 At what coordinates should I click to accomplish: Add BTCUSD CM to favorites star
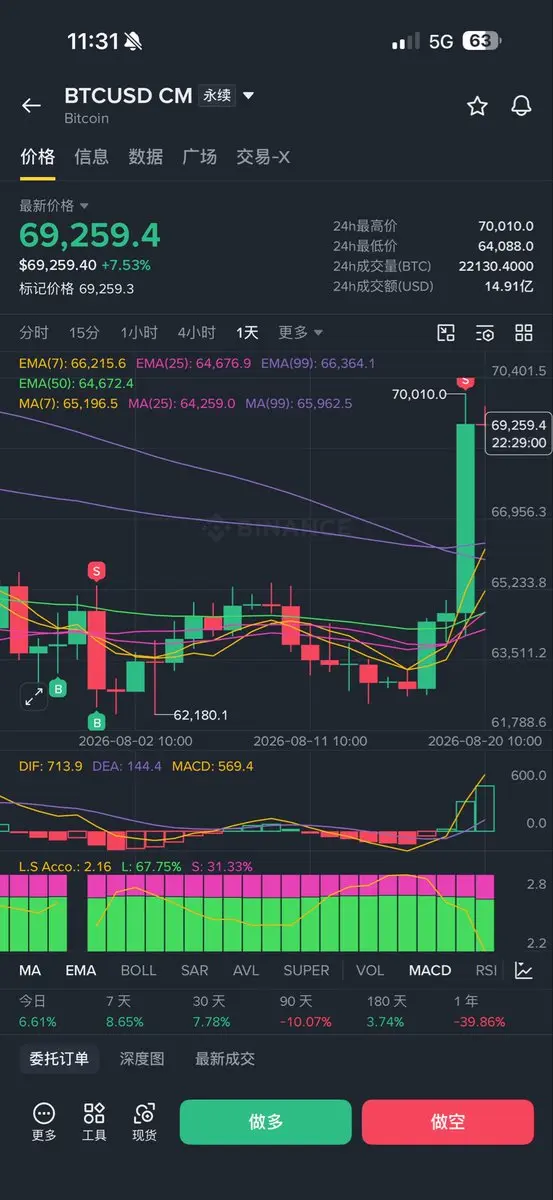[x=477, y=106]
